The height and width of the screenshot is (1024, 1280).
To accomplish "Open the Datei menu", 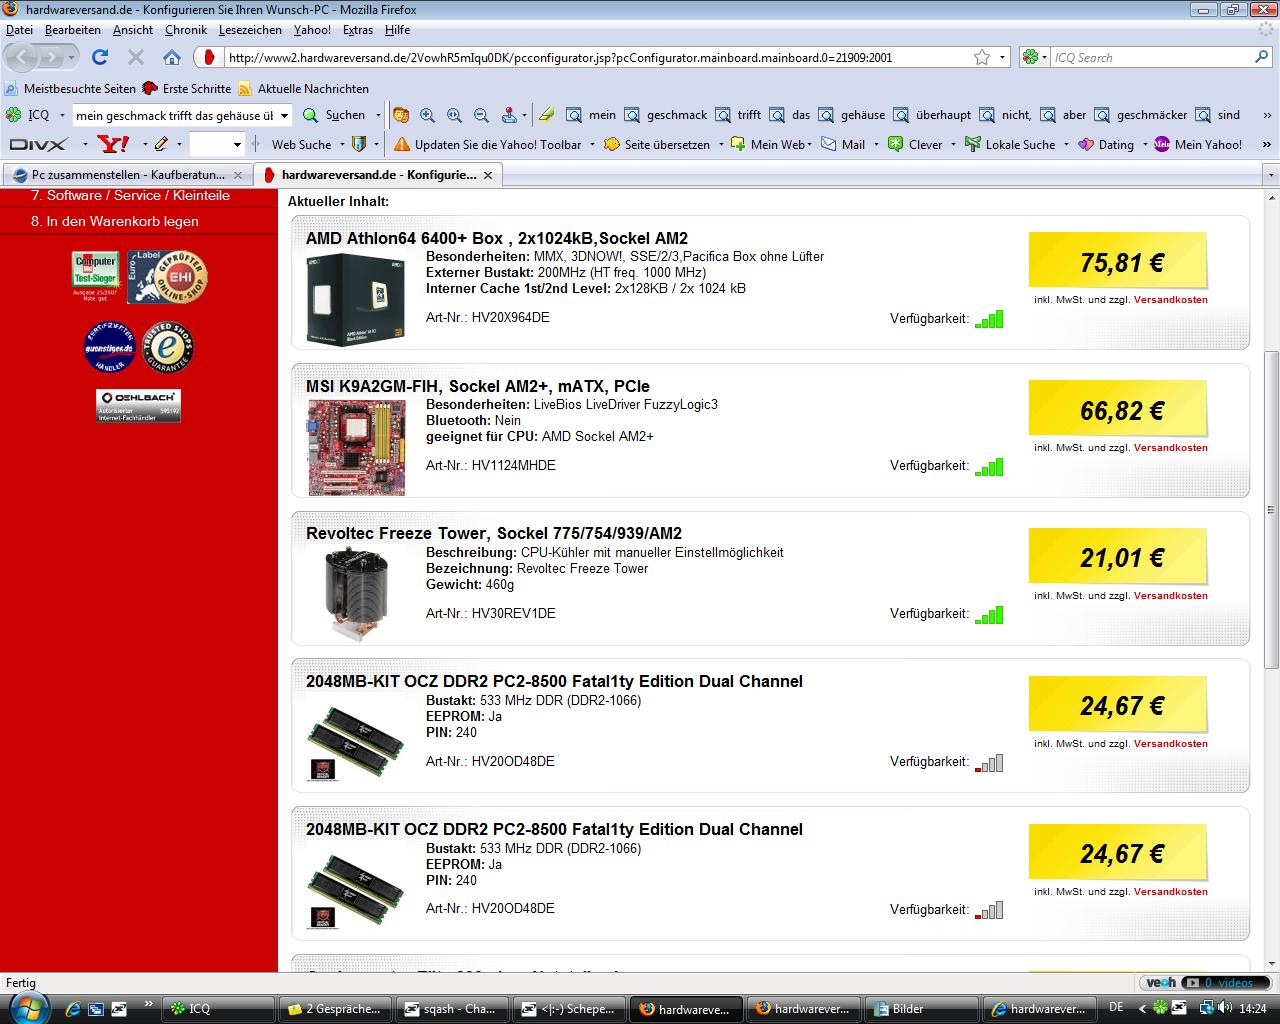I will pos(19,30).
